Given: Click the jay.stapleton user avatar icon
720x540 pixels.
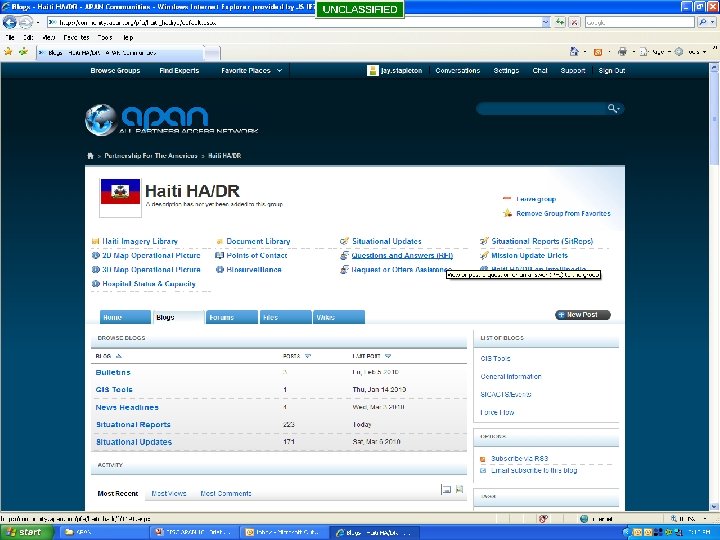Looking at the screenshot, I should (x=373, y=71).
